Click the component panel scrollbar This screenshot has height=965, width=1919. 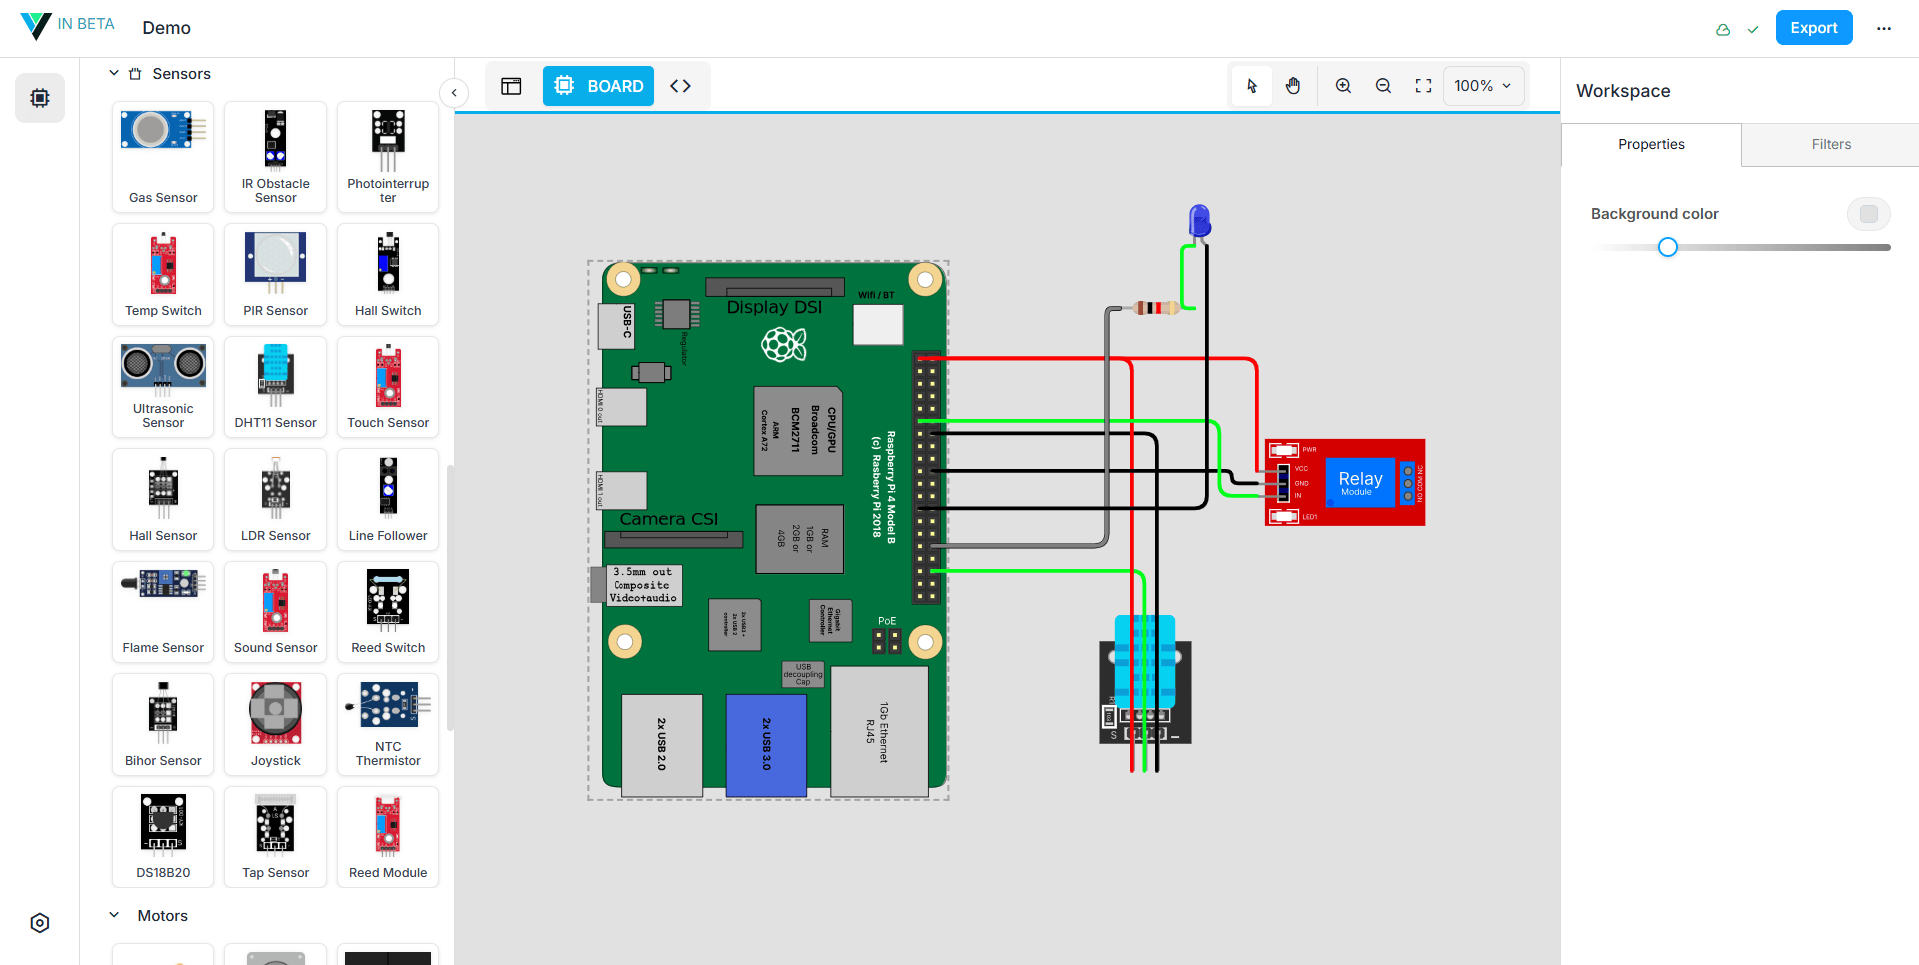coord(450,598)
